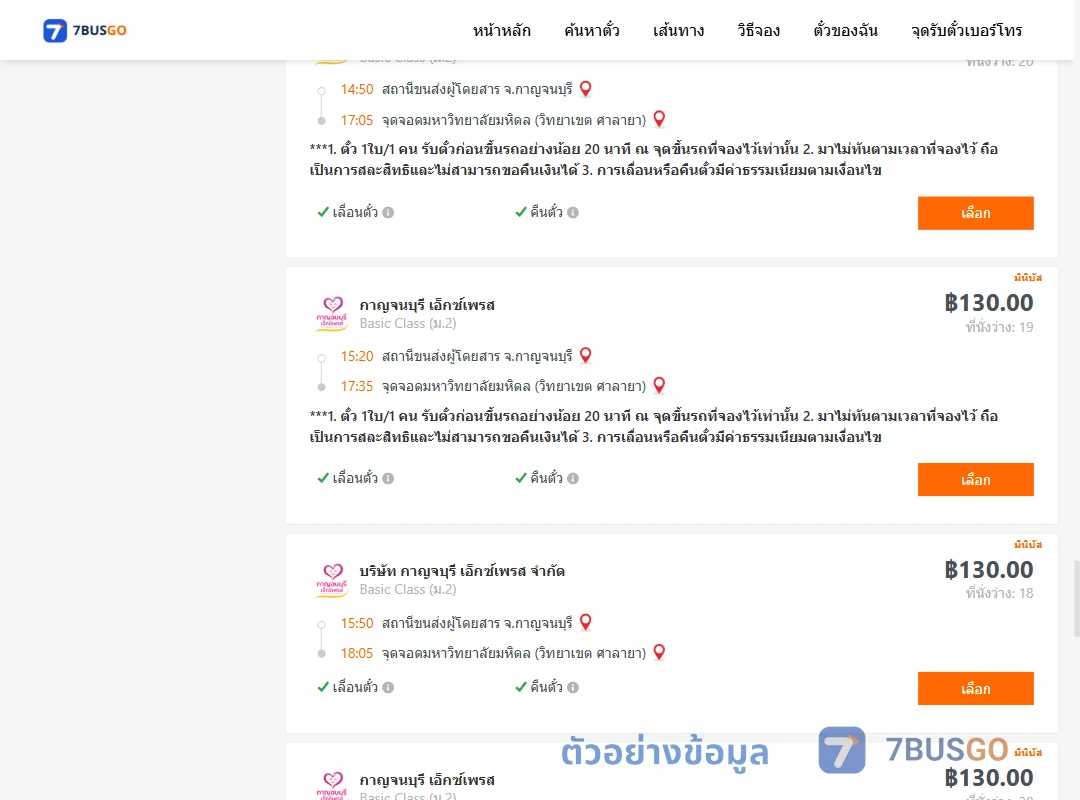The width and height of the screenshot is (1080, 800).
Task: Show refund info icon for 15:20 trip
Action: point(573,478)
